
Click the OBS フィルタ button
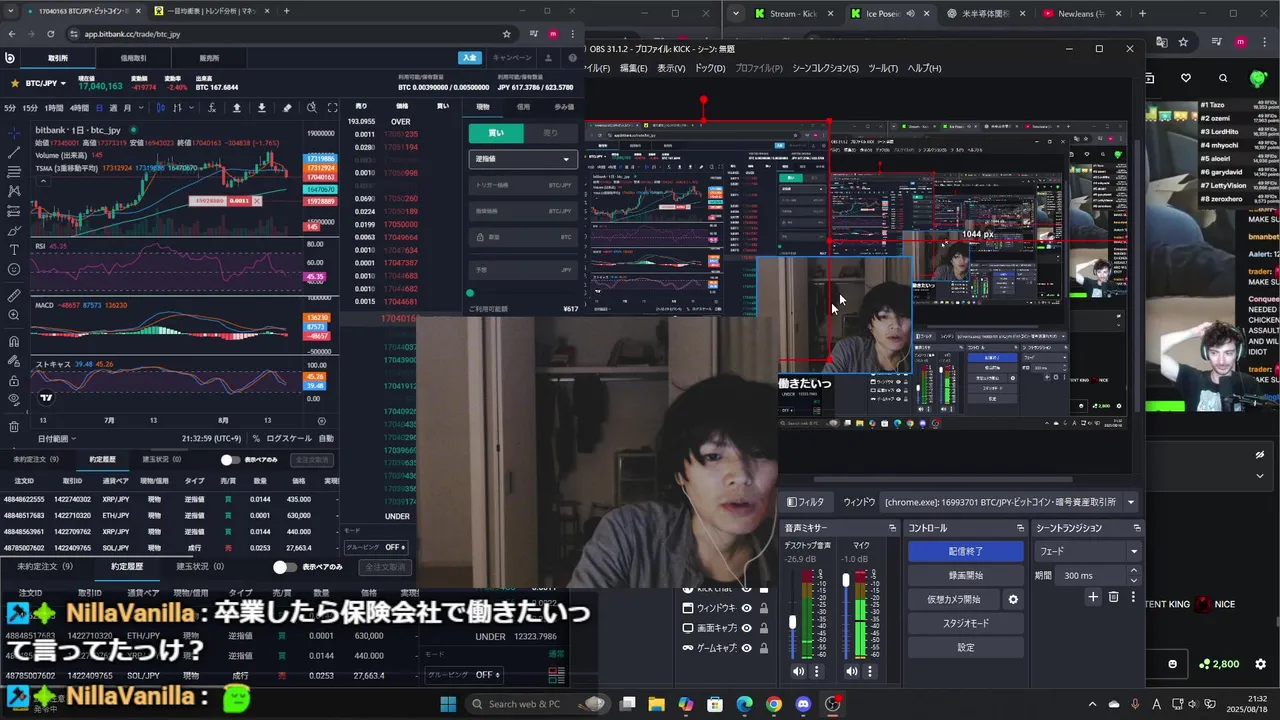click(x=806, y=502)
